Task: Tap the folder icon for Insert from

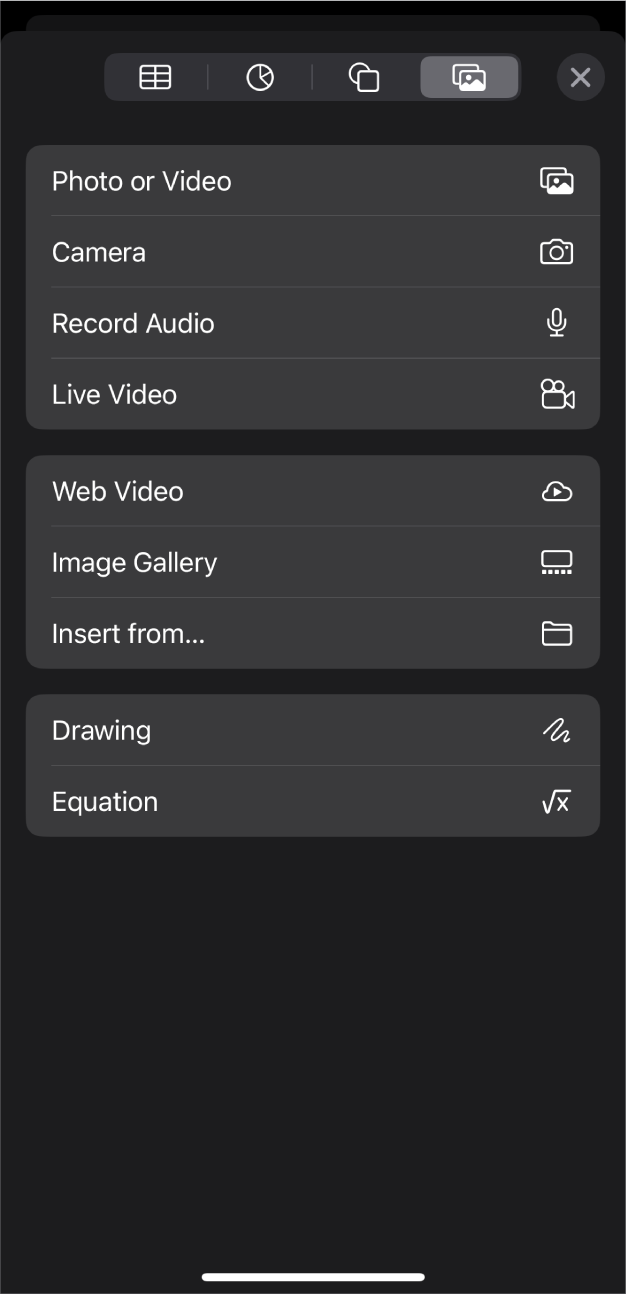Action: [557, 632]
